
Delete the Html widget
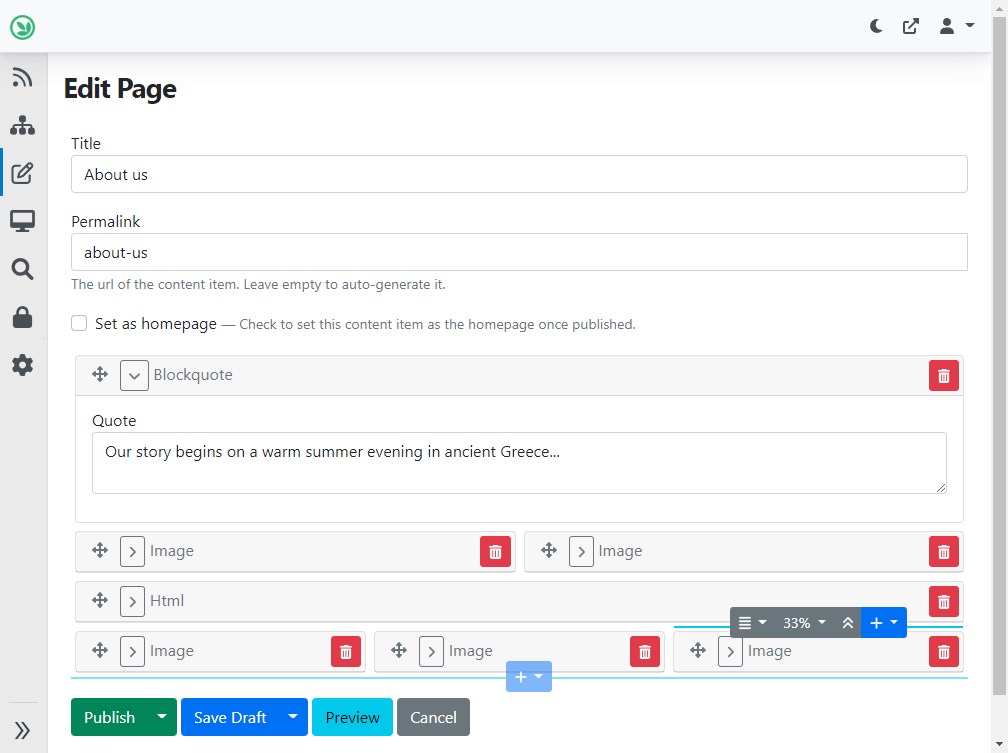pos(944,602)
